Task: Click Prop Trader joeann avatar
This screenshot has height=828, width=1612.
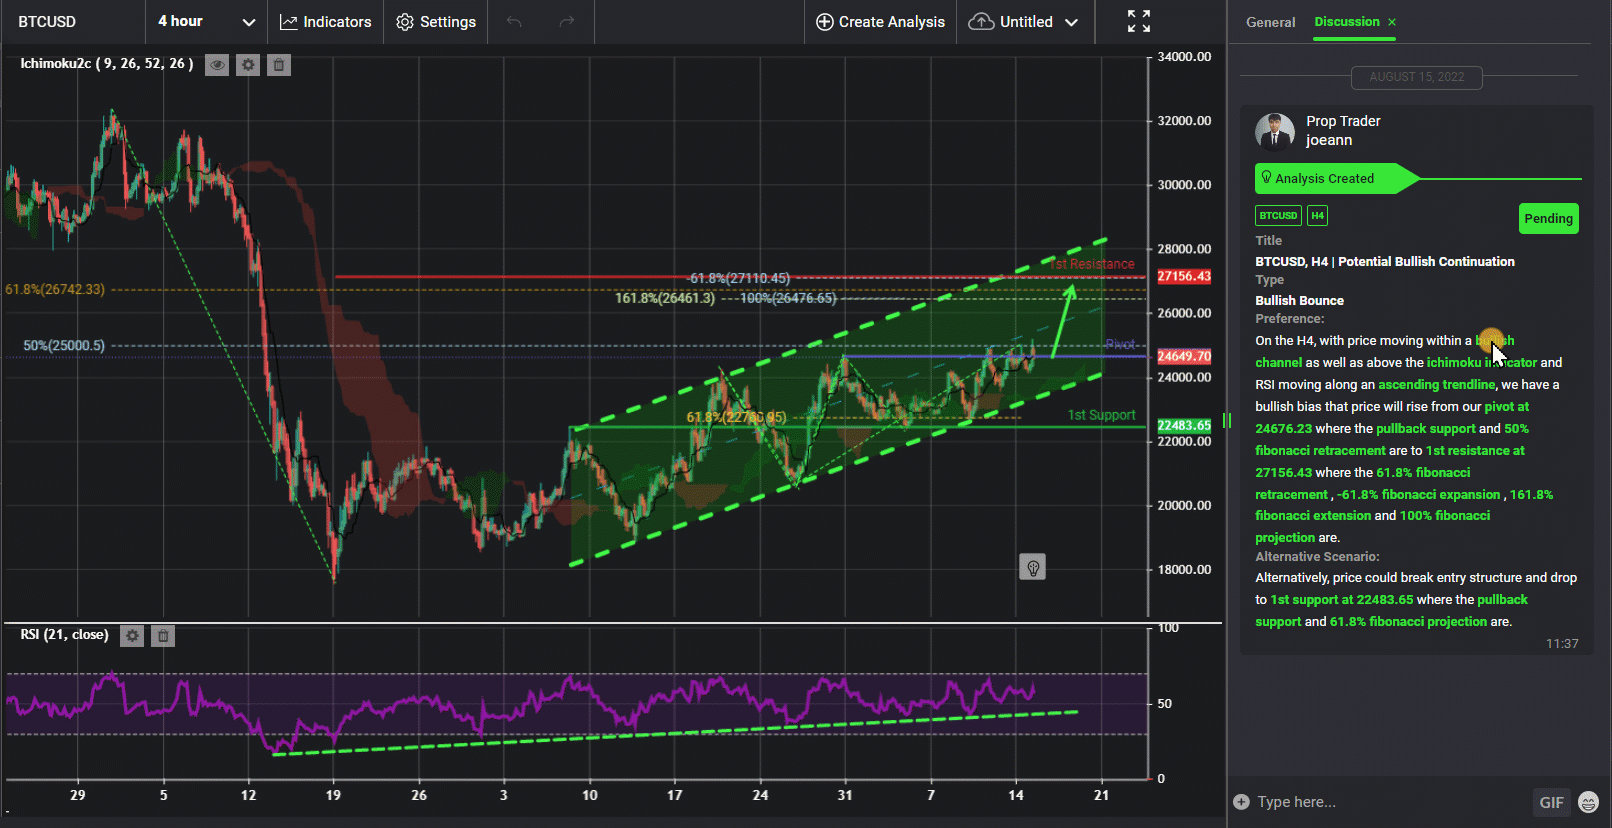Action: point(1275,132)
